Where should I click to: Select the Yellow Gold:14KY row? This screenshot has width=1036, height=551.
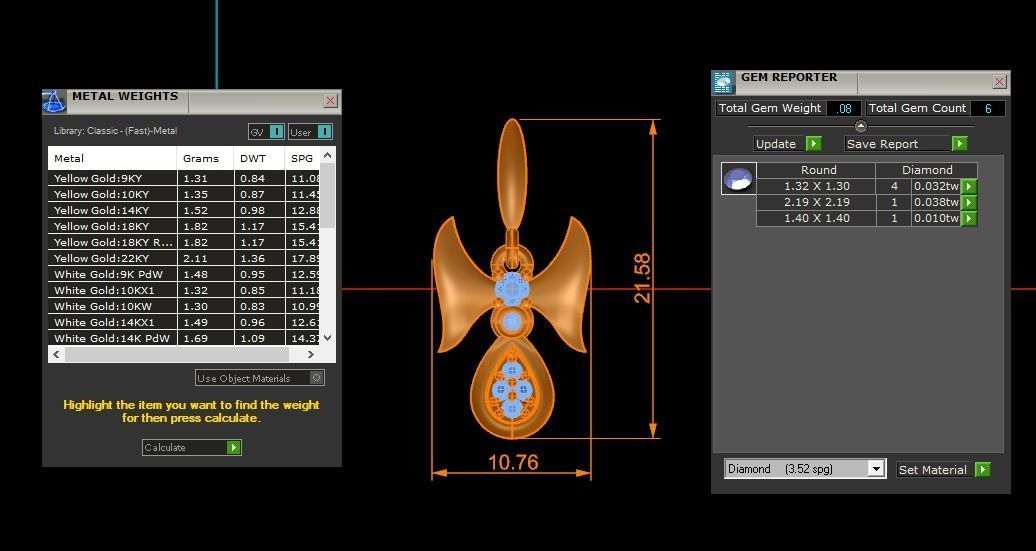click(x=184, y=210)
